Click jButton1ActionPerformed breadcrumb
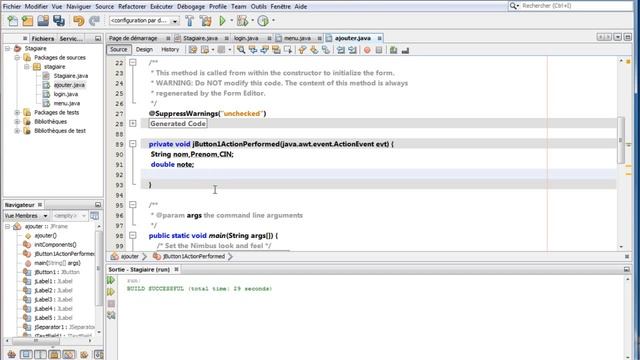The image size is (640, 360). point(193,256)
